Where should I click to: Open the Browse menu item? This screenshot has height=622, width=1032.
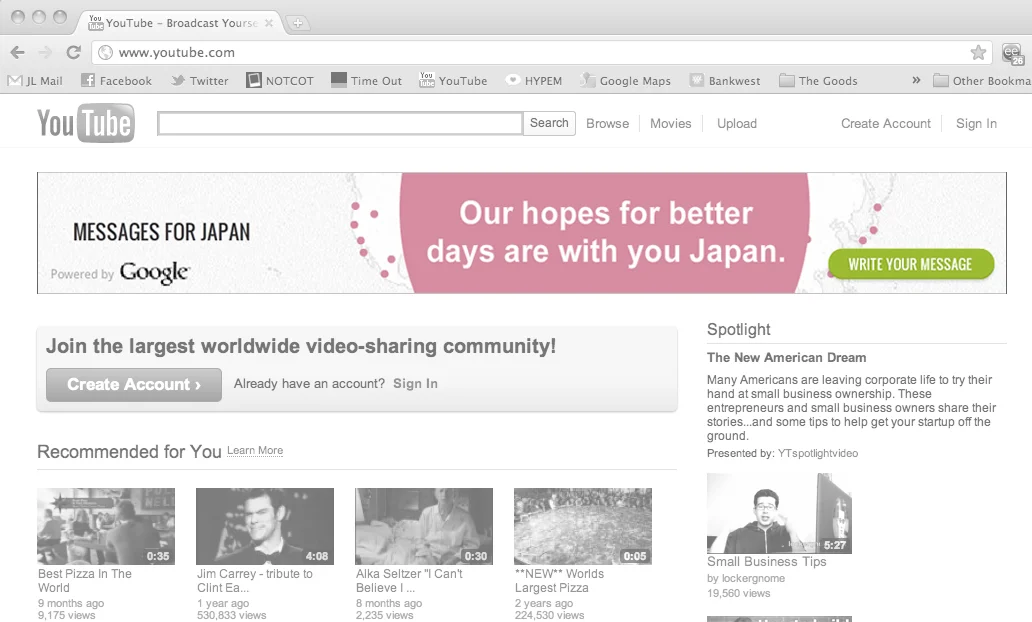(x=607, y=124)
